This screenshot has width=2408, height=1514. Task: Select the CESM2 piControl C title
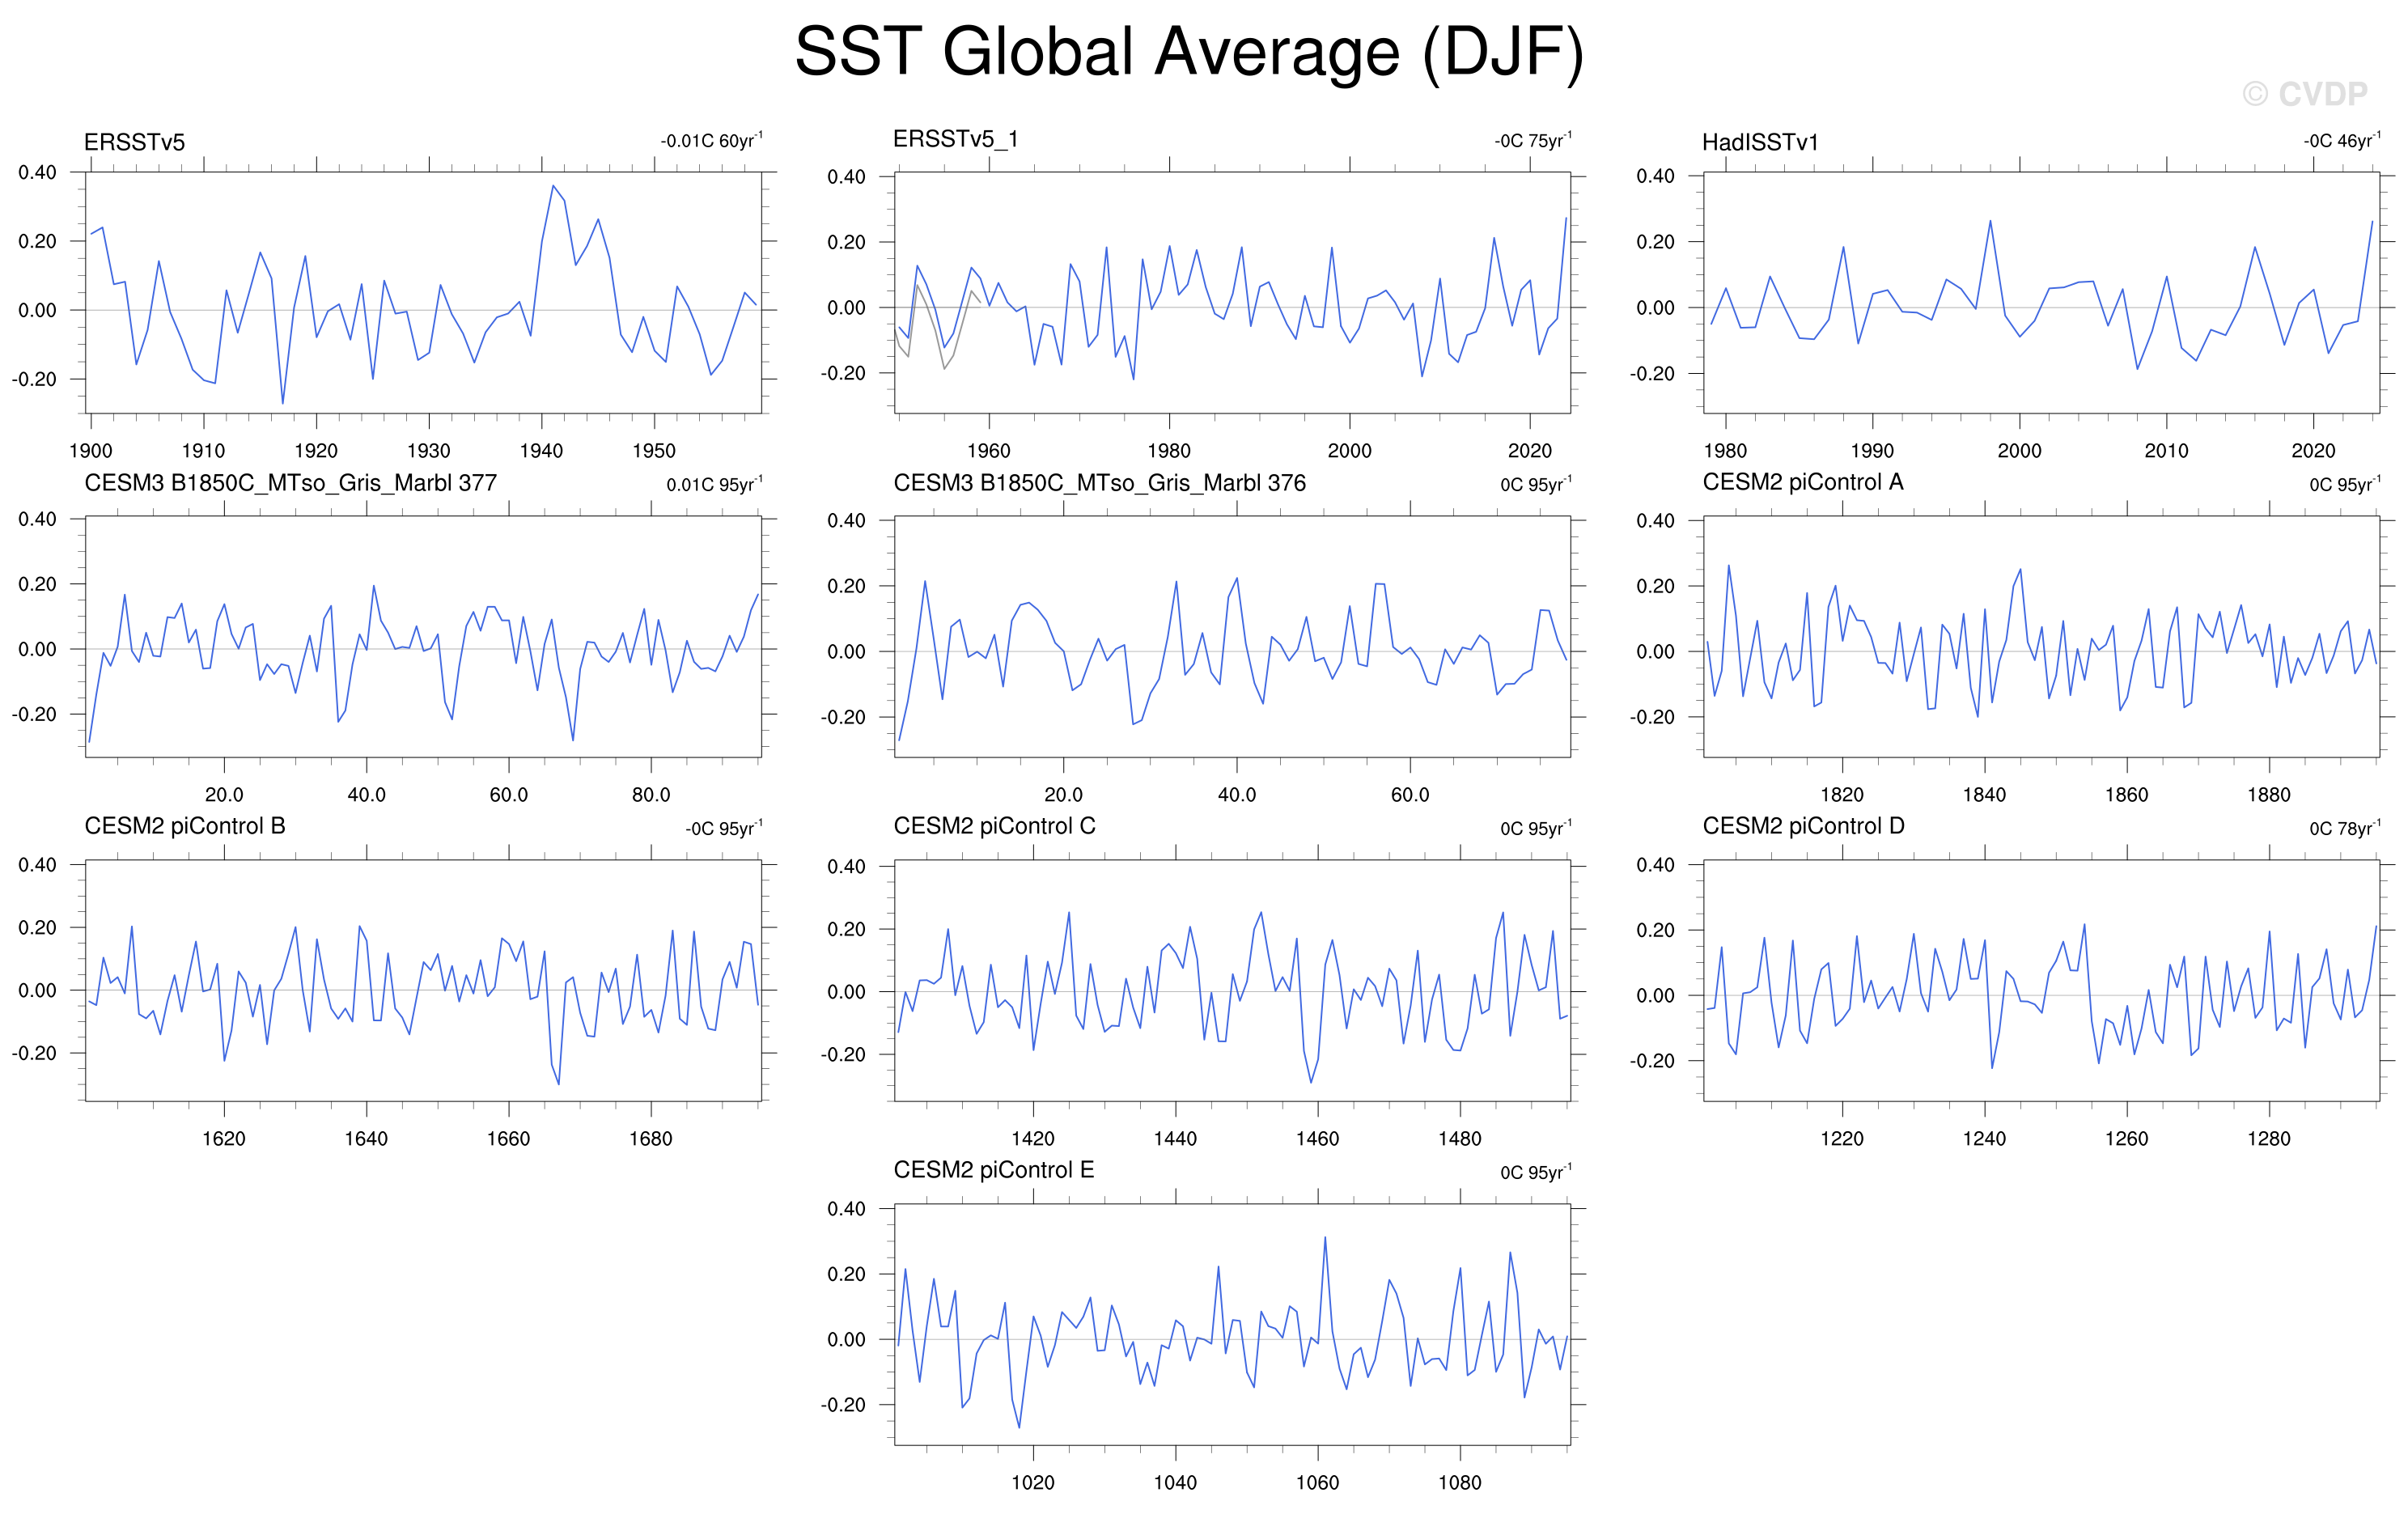click(994, 826)
